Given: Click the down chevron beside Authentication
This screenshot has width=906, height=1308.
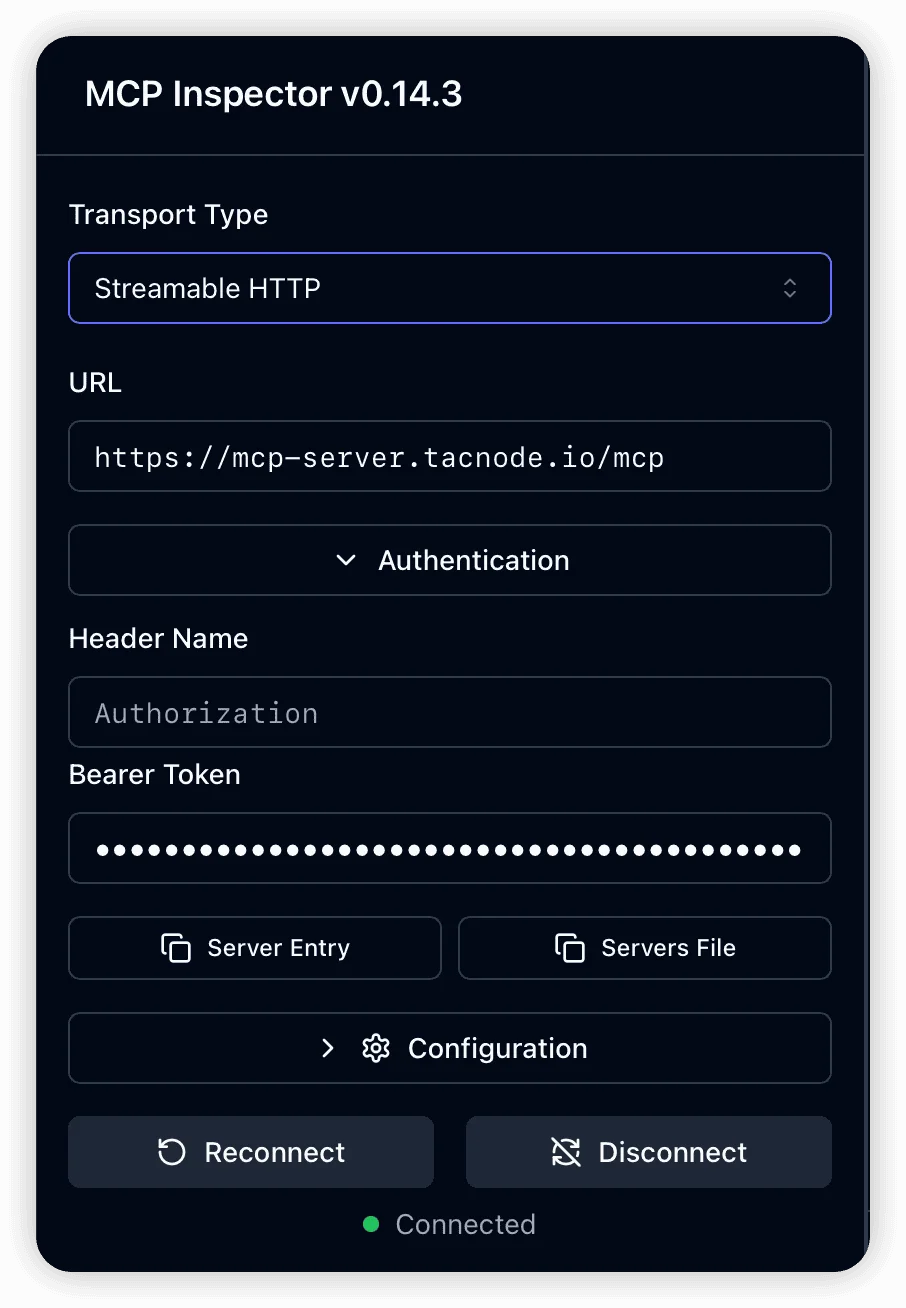Looking at the screenshot, I should pos(346,560).
